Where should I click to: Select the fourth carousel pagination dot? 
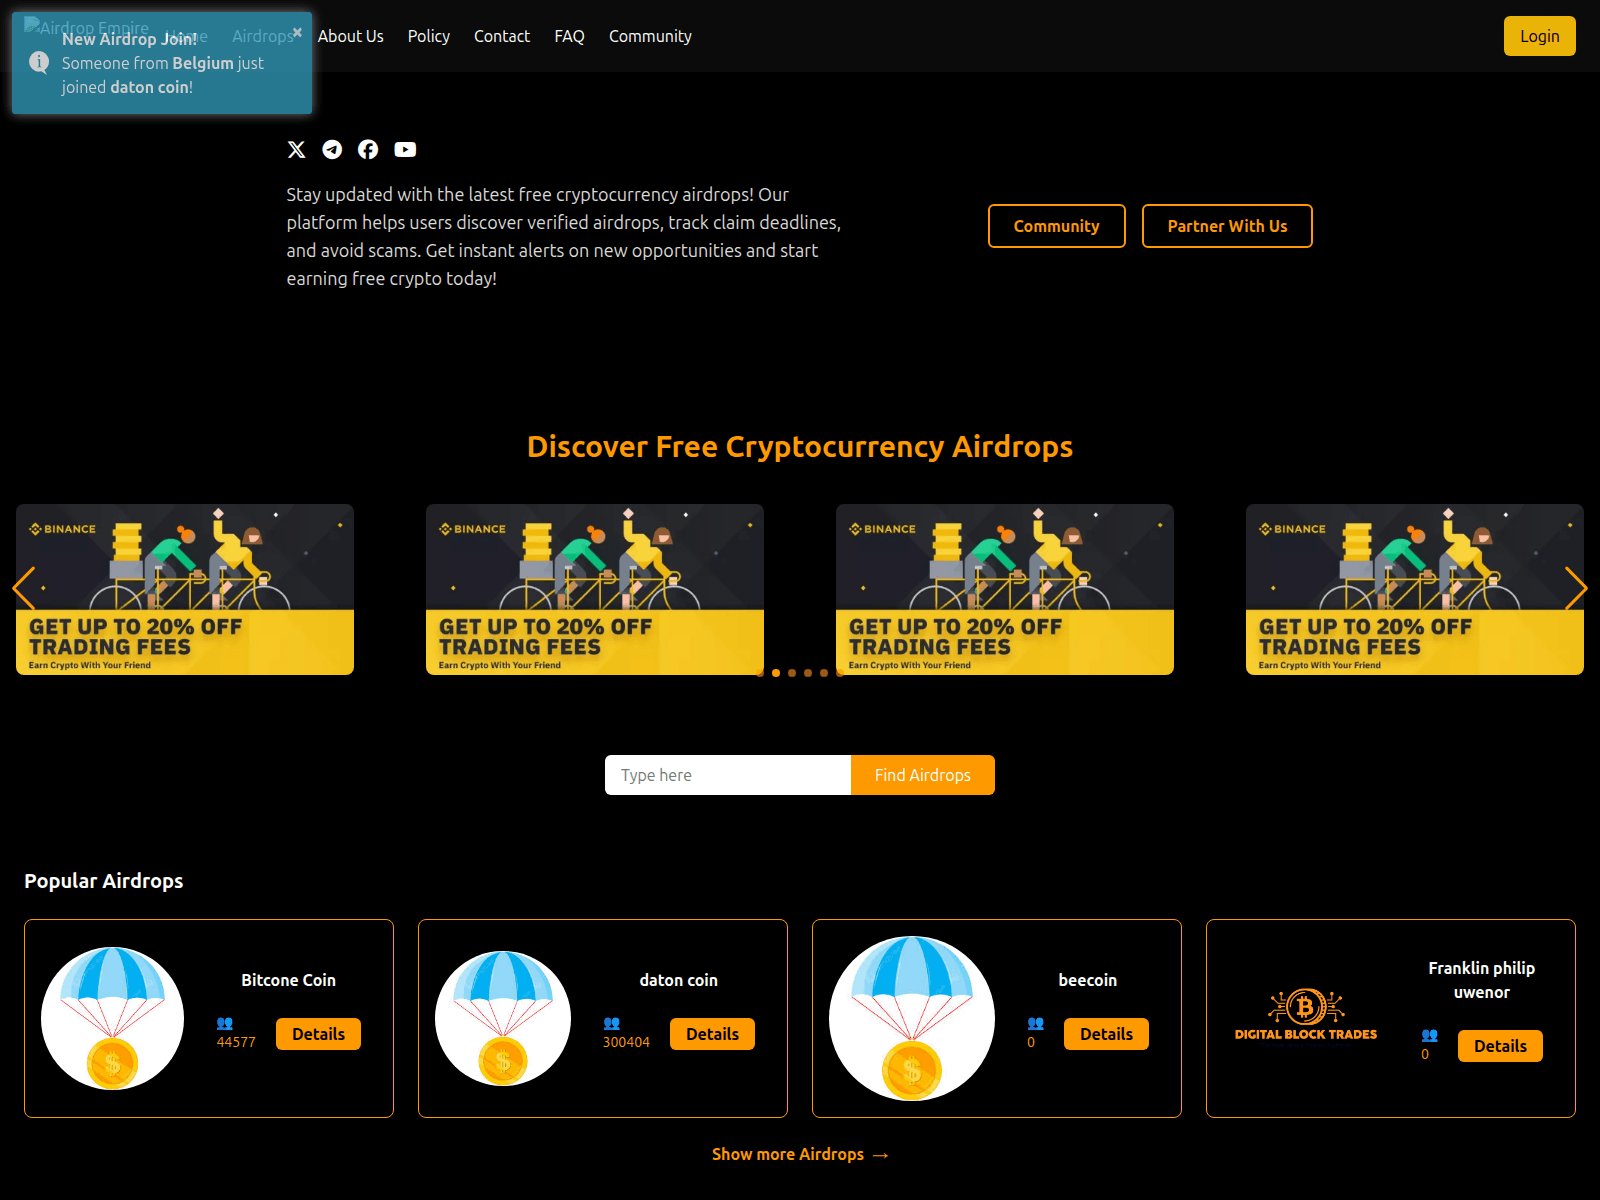808,673
